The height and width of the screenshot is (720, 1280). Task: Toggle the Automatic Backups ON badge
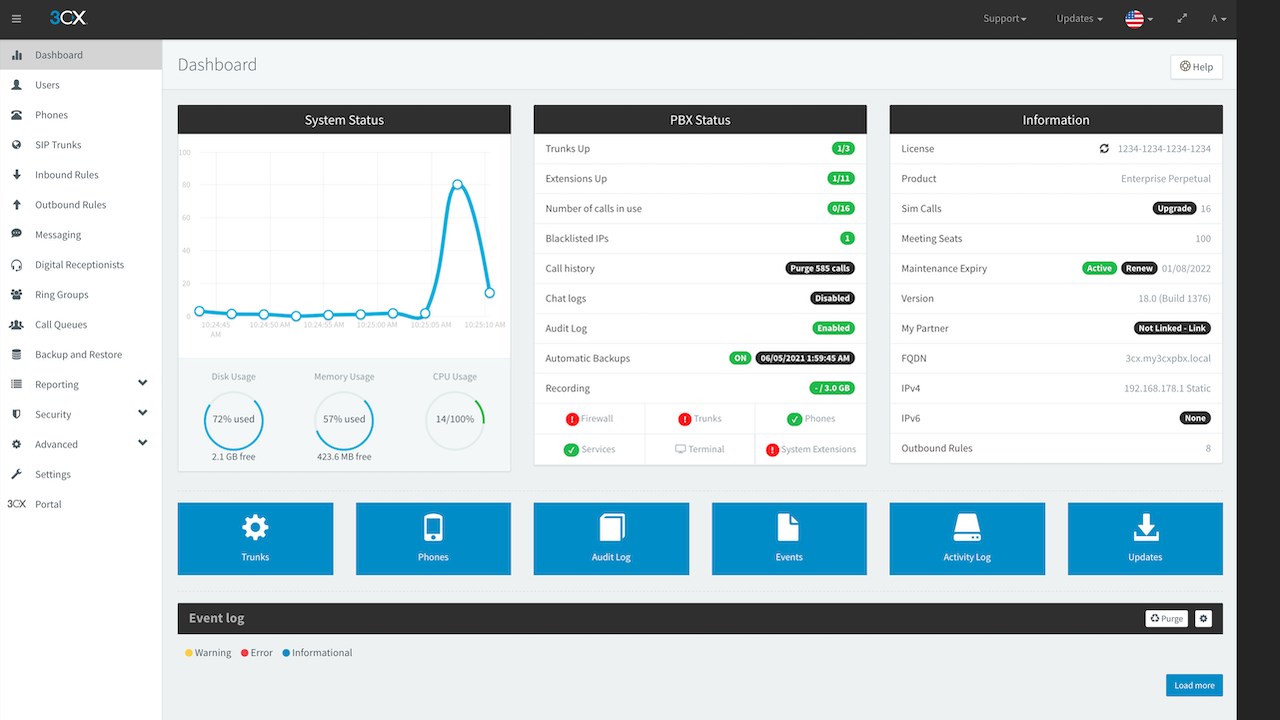click(740, 358)
